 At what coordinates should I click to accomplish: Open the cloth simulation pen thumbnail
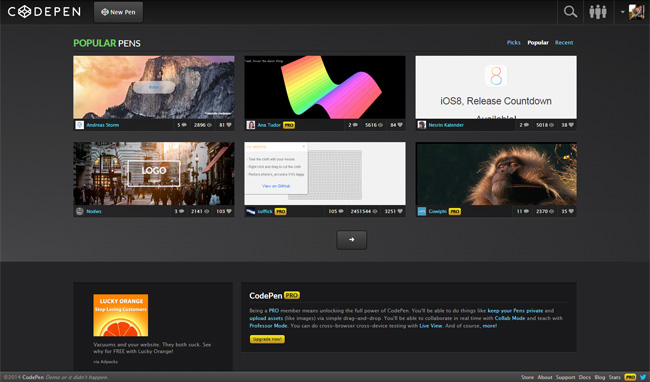point(325,174)
